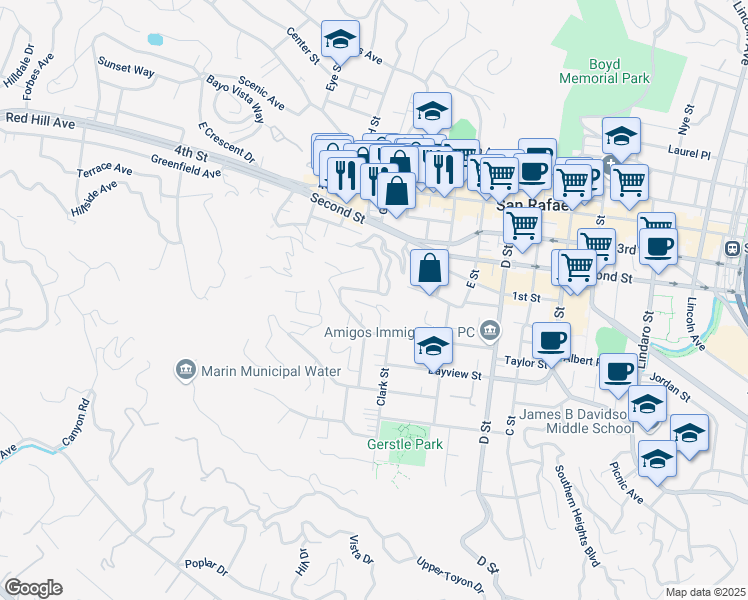The width and height of the screenshot is (748, 600).
Task: Click easternmost graduation cap marker near the middle school
Action: click(689, 434)
